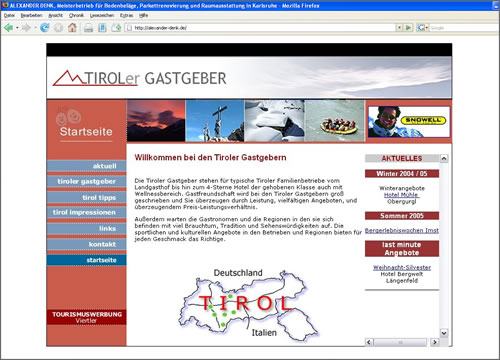
Task: Click the Startseite title in sidebar header
Action: pos(86,132)
